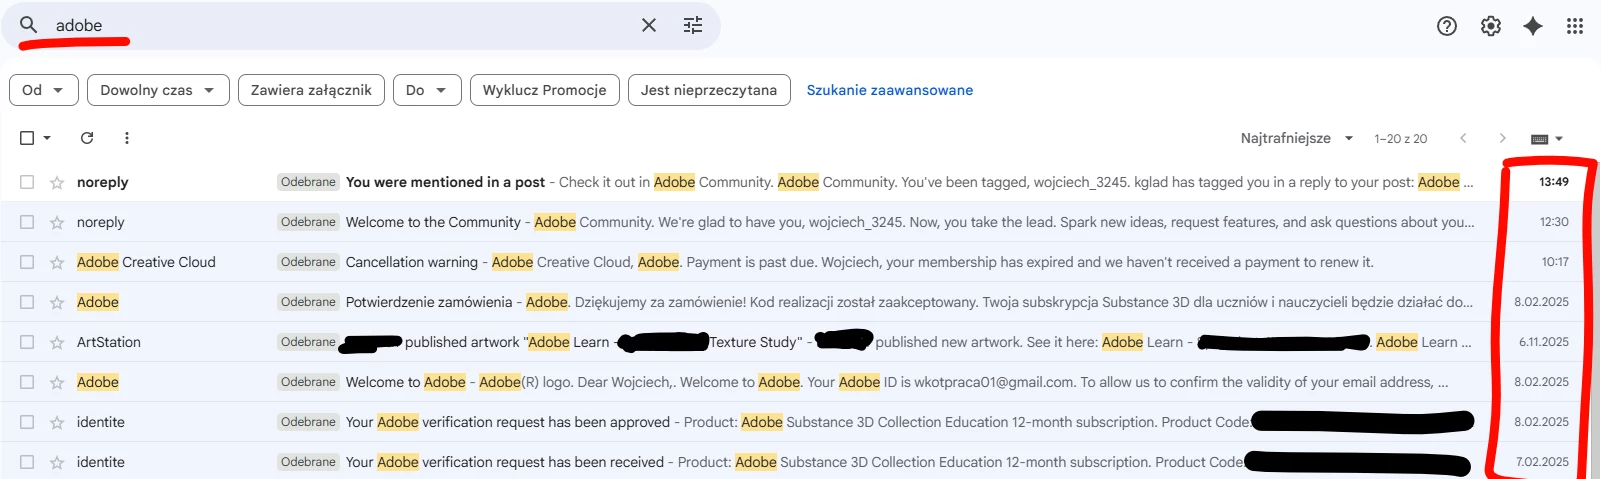Check the verification received email checkbox
1601x479 pixels.
point(27,462)
